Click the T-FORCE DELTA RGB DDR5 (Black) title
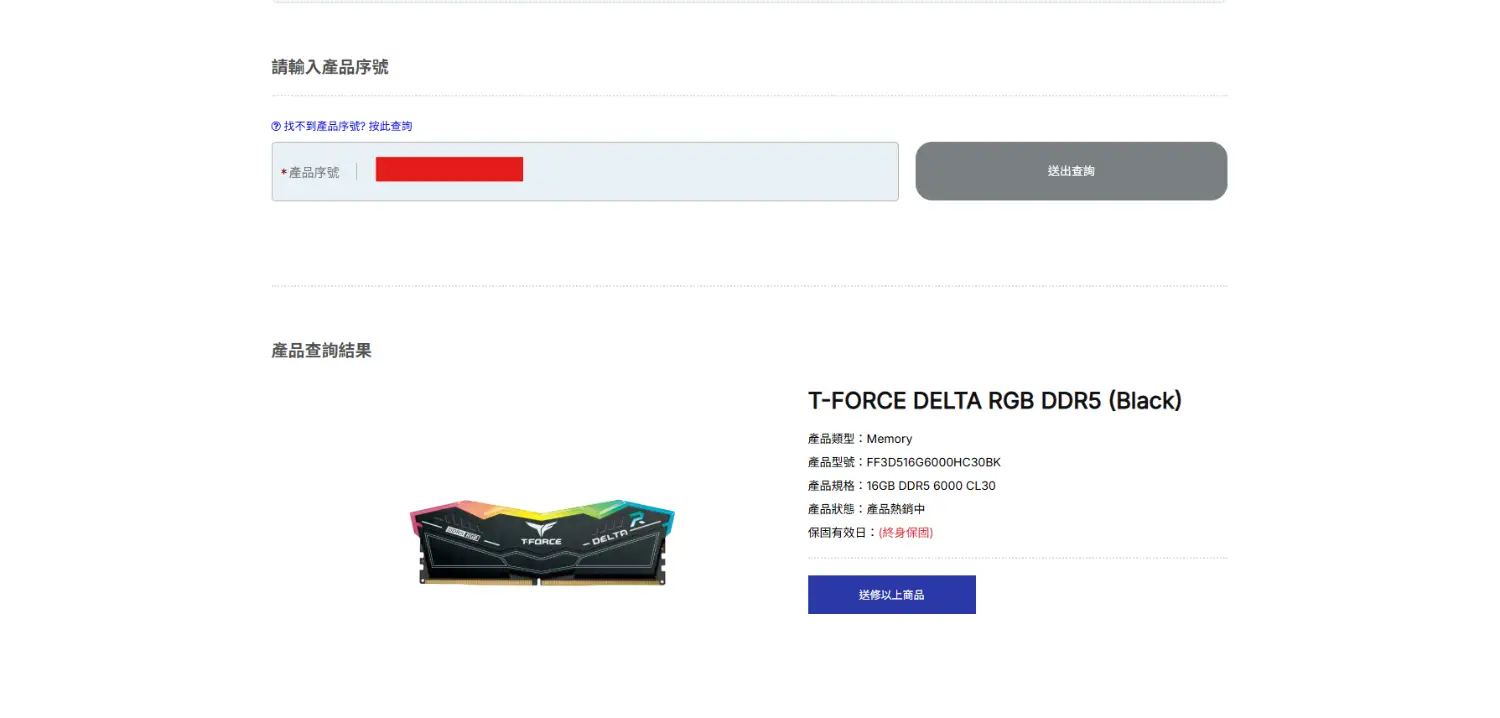The image size is (1500, 718). pyautogui.click(x=994, y=401)
